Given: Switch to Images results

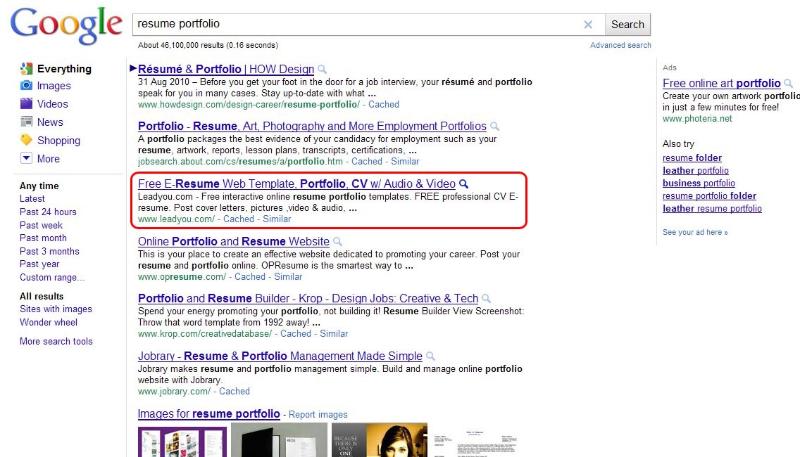Looking at the screenshot, I should point(54,86).
